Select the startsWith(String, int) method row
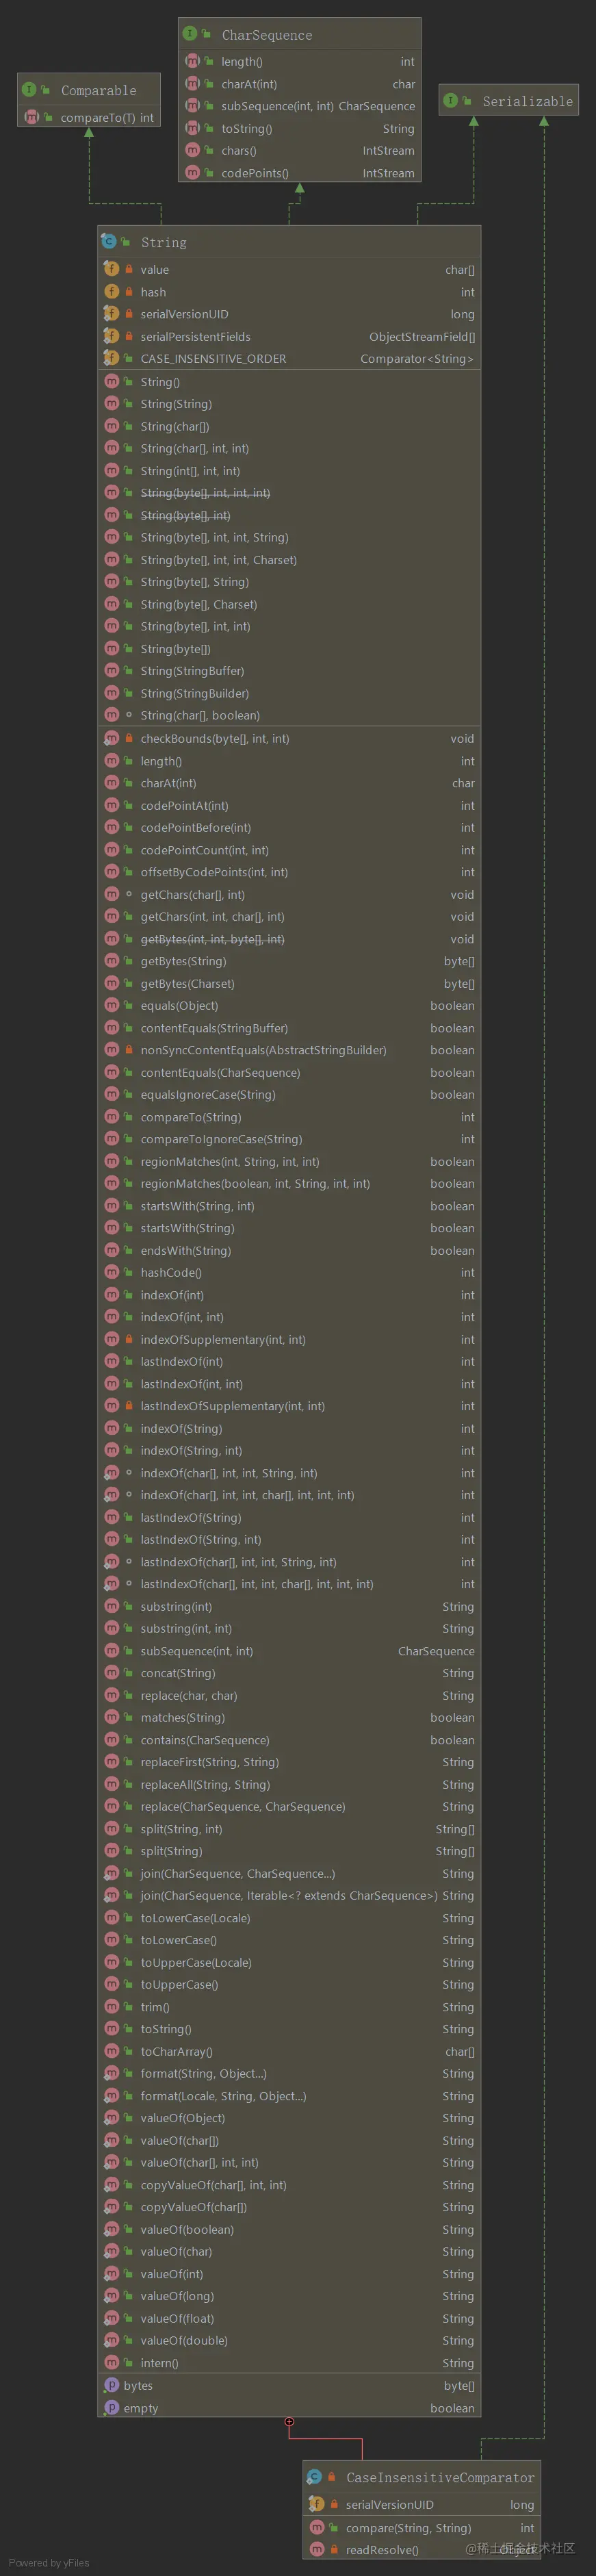 point(289,1206)
